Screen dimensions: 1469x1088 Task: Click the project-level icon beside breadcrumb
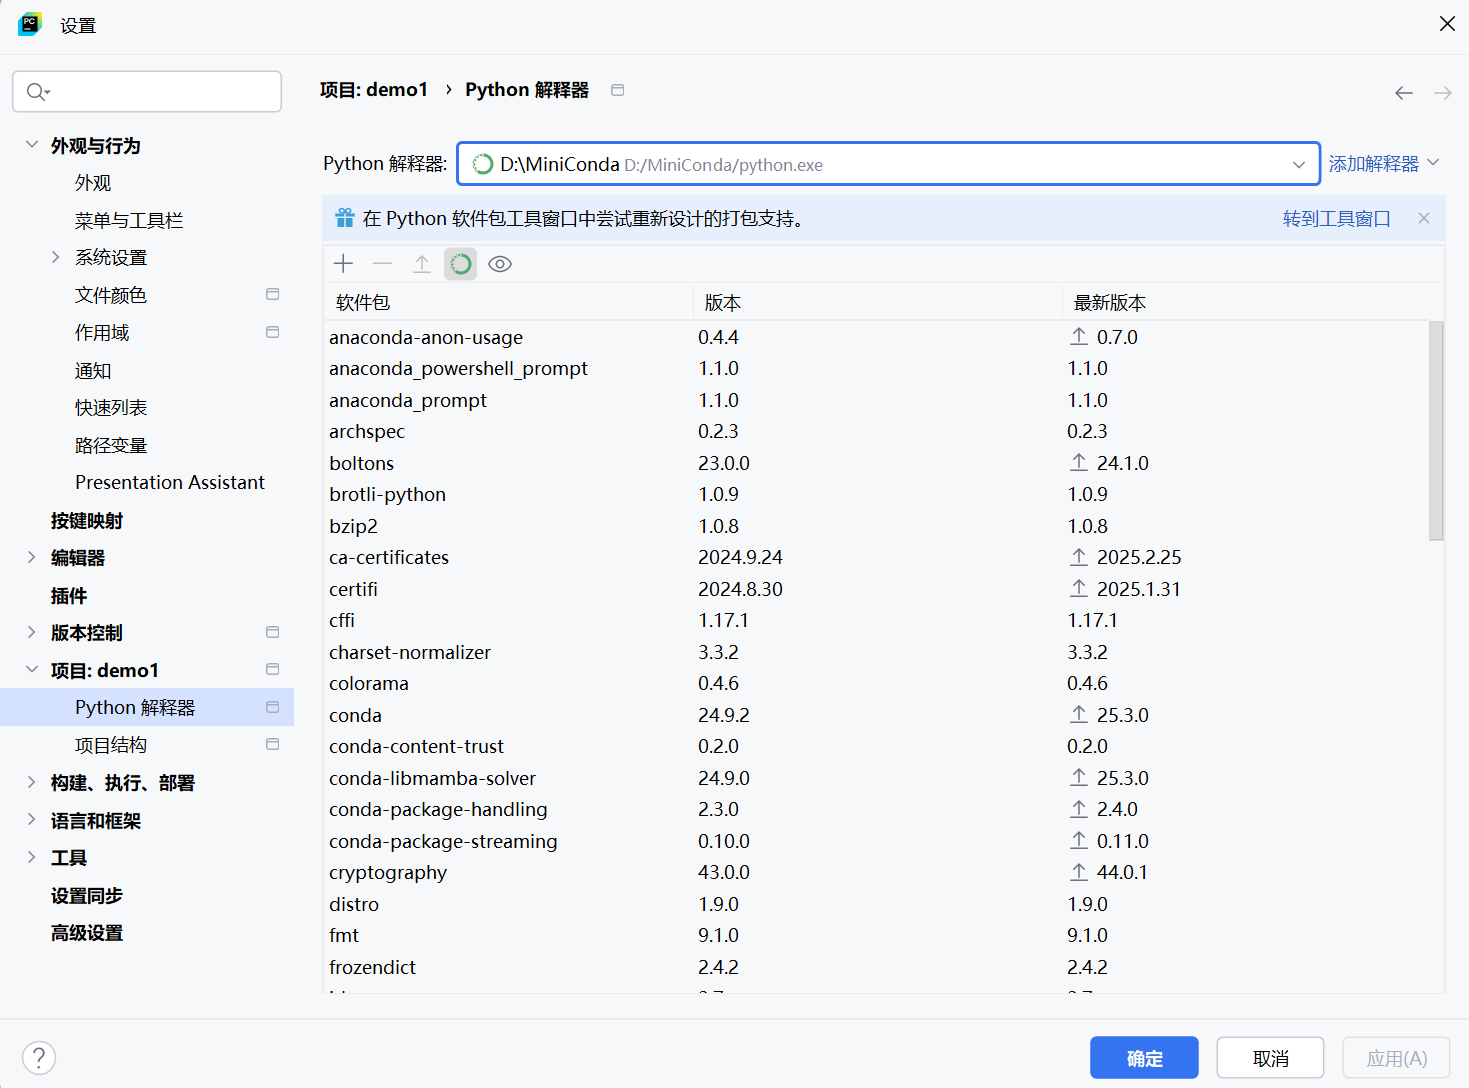[x=618, y=90]
